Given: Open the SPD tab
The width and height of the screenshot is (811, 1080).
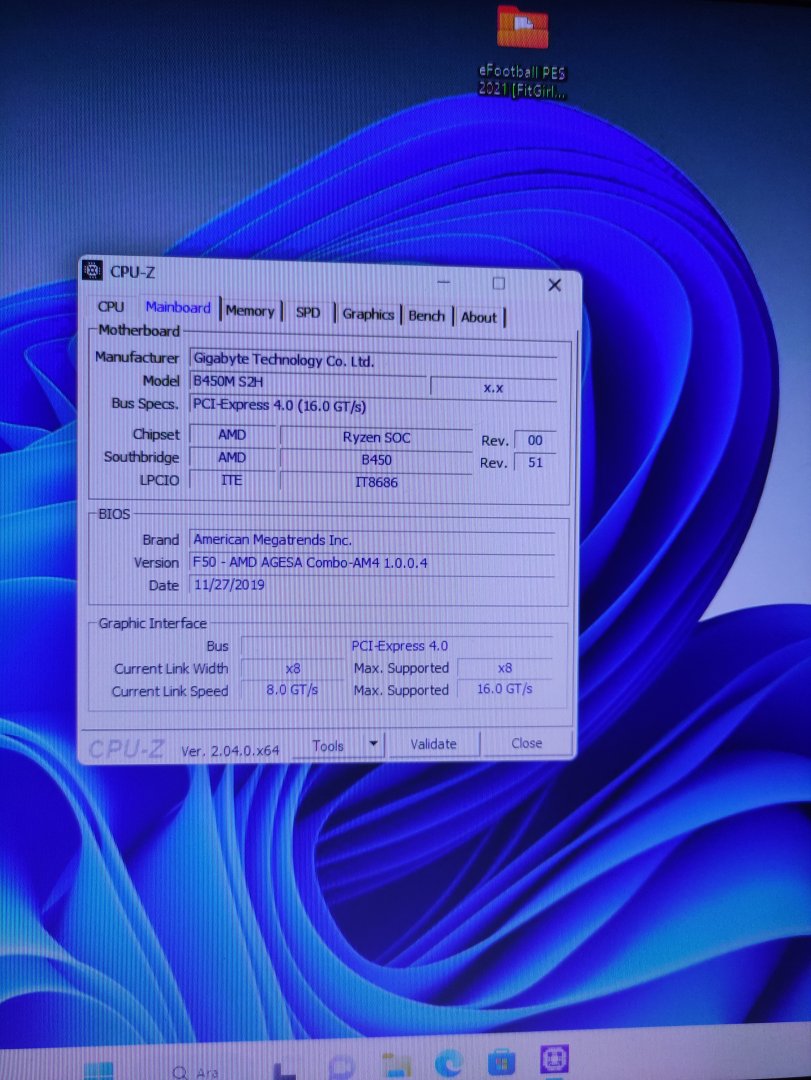Looking at the screenshot, I should [x=308, y=312].
